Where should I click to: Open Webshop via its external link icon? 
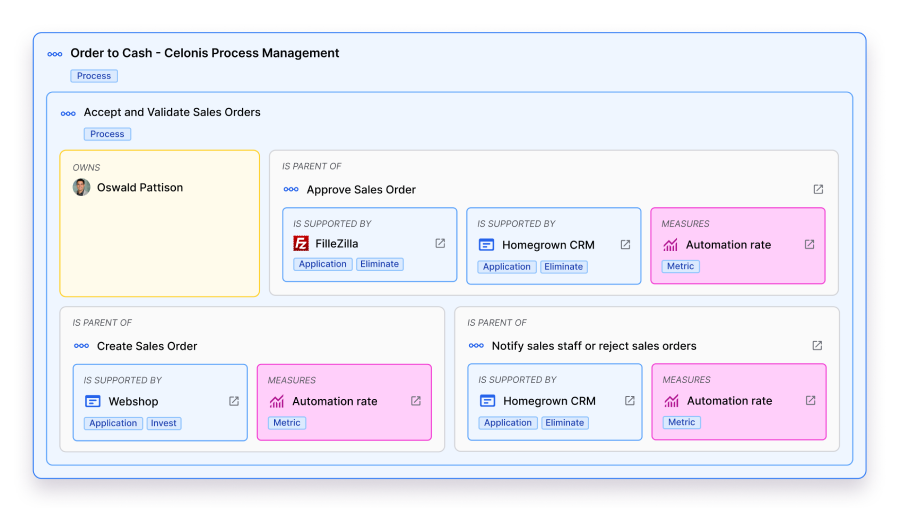point(234,401)
